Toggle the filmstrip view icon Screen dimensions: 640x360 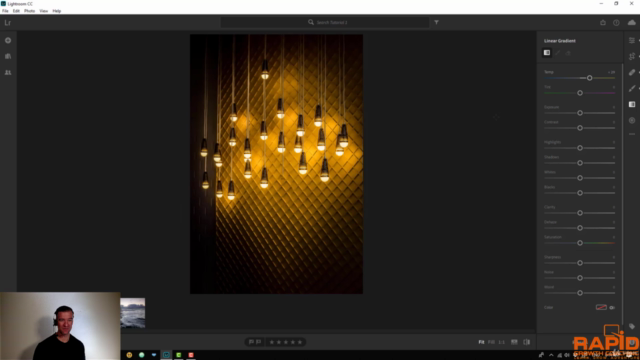coord(514,342)
